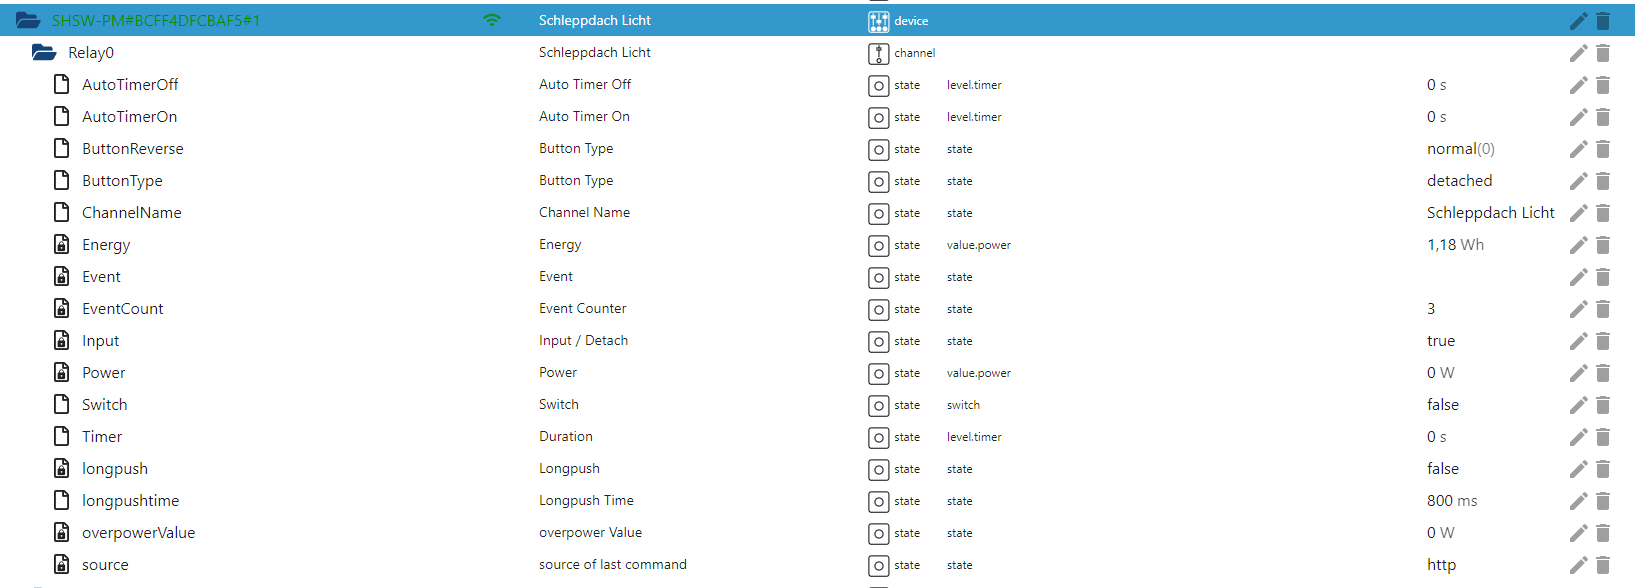Click the state icon for the Power row
This screenshot has width=1635, height=588.
tap(879, 373)
